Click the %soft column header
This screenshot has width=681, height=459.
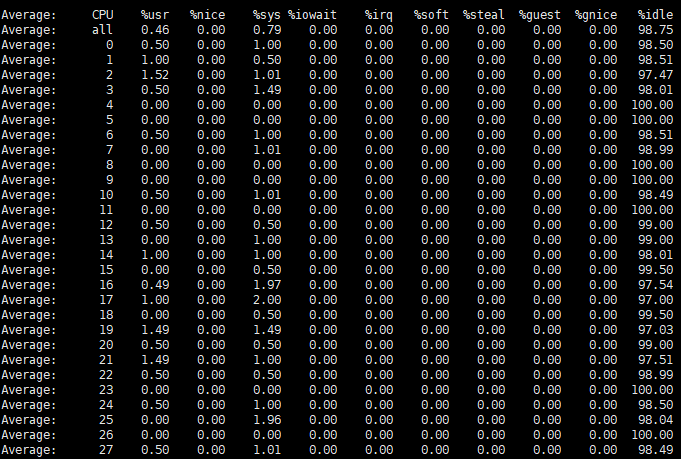(432, 15)
